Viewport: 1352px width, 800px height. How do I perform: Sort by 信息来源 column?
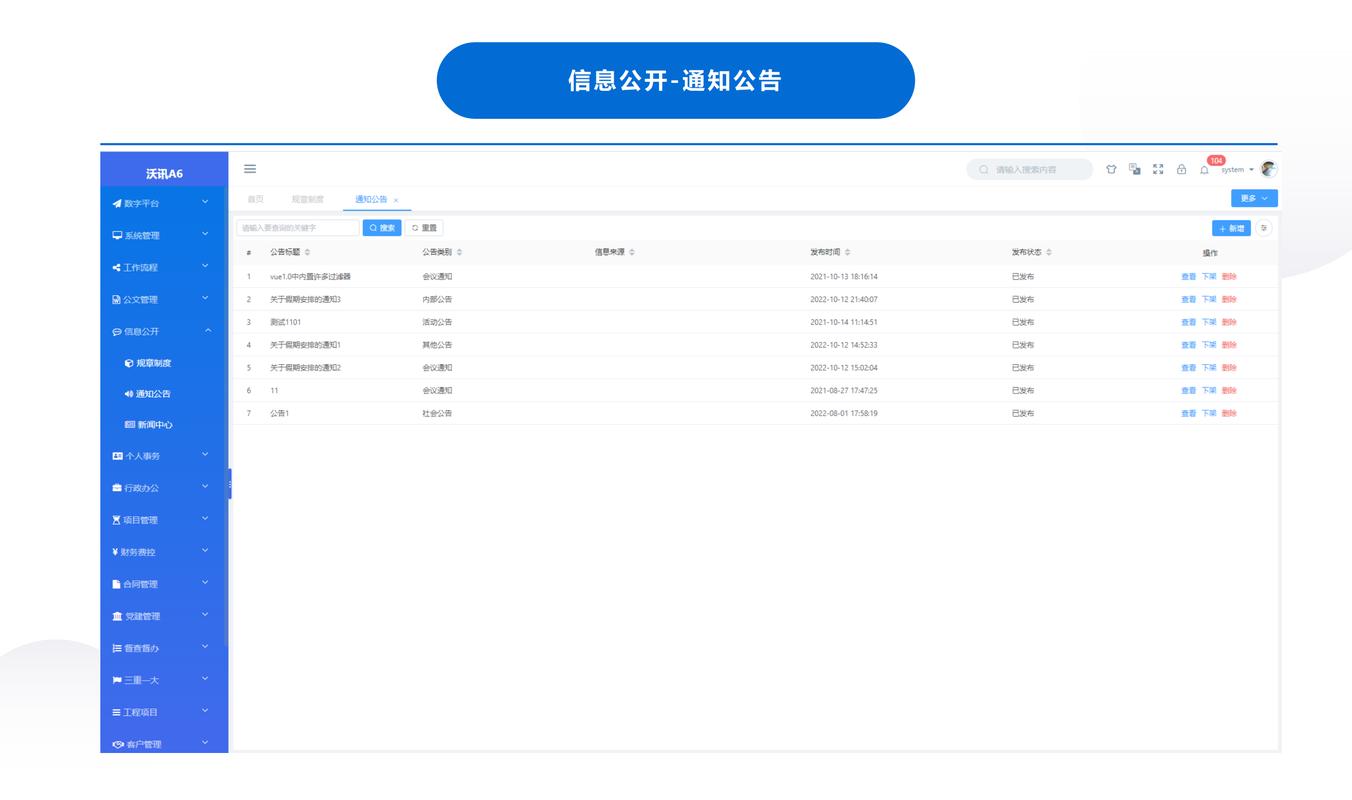pos(632,252)
